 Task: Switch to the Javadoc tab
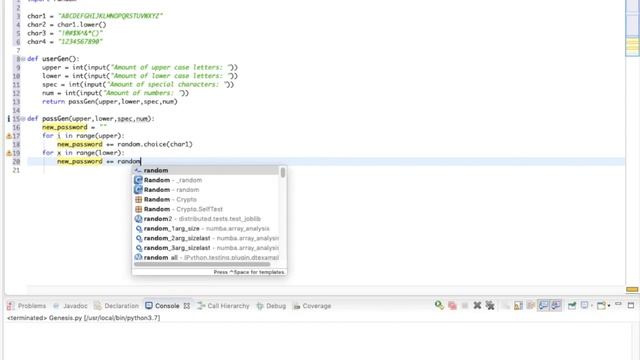[70, 306]
